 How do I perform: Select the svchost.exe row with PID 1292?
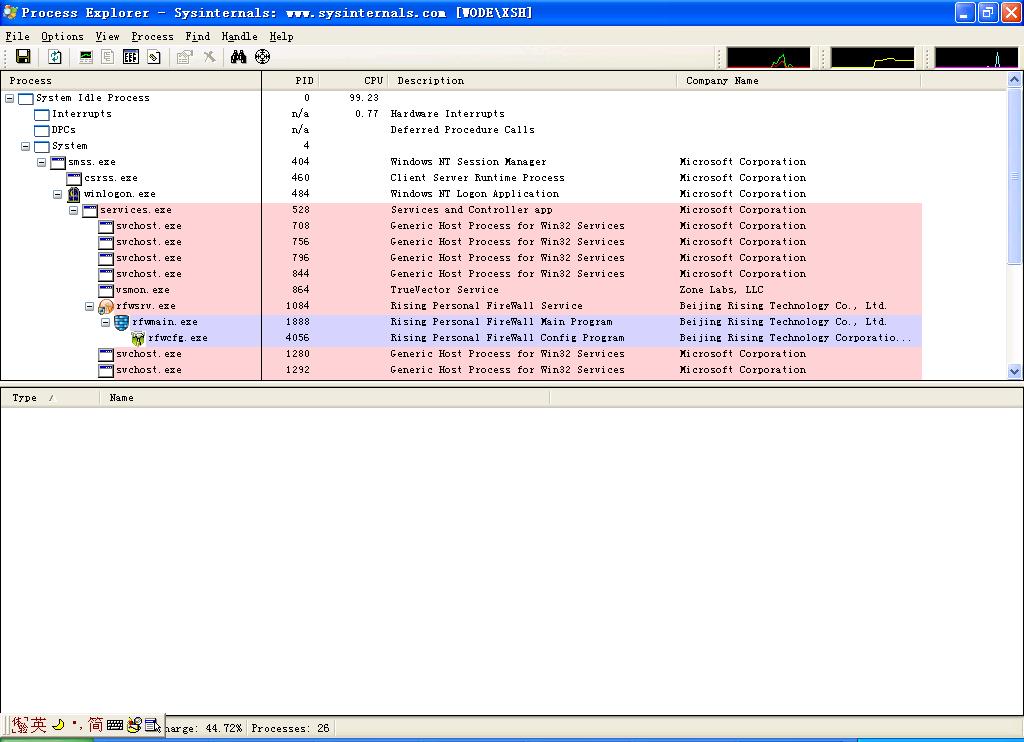point(461,370)
